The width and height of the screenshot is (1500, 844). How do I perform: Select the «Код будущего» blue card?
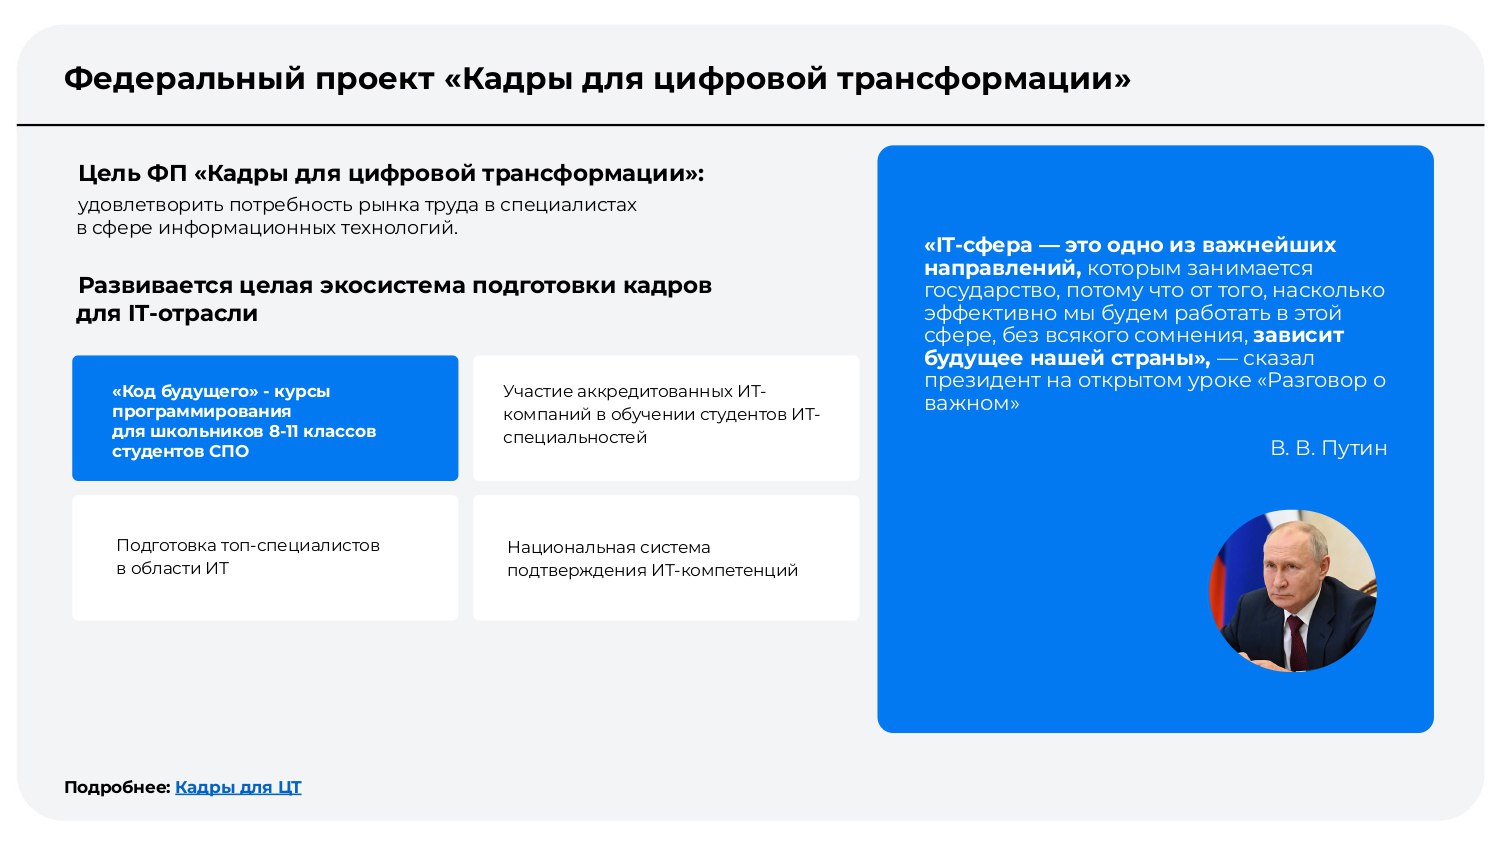coord(265,418)
